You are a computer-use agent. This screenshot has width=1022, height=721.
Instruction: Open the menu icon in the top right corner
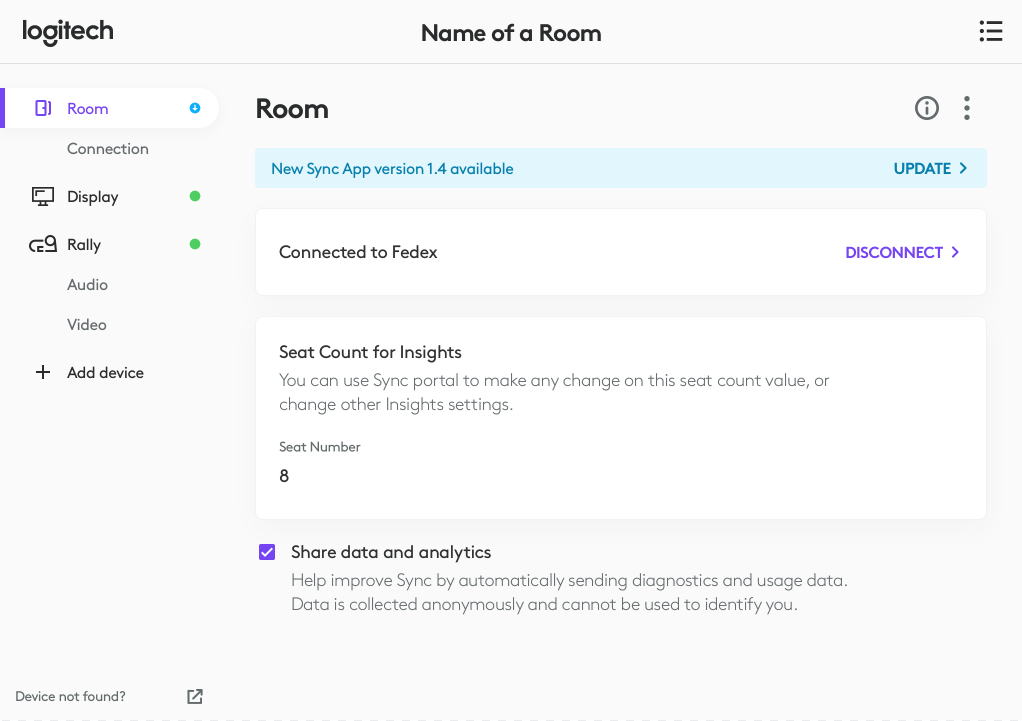coord(990,31)
